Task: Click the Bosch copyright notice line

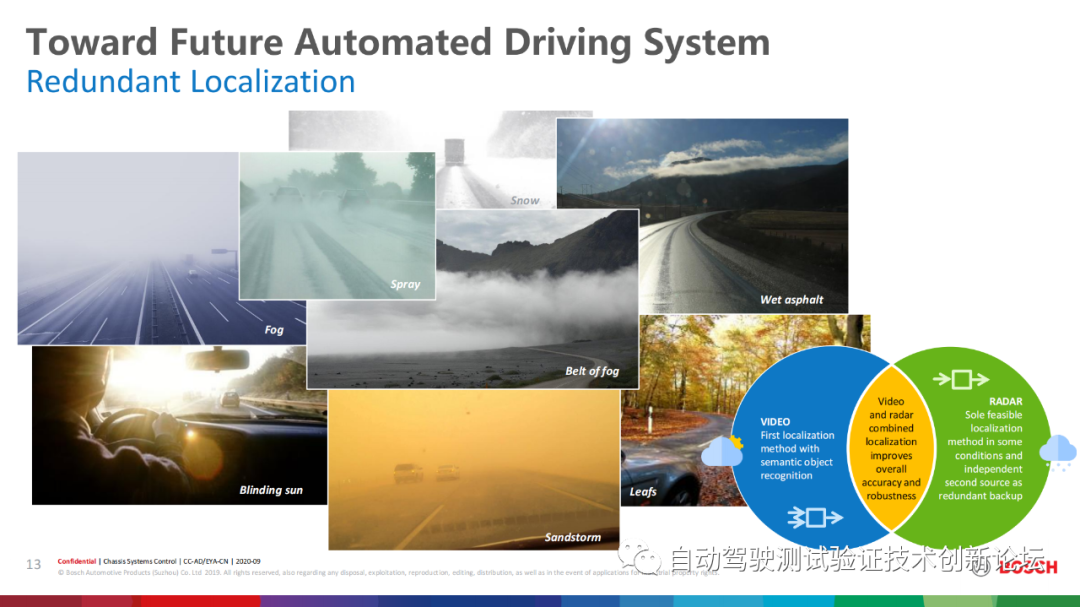Action: [x=388, y=573]
